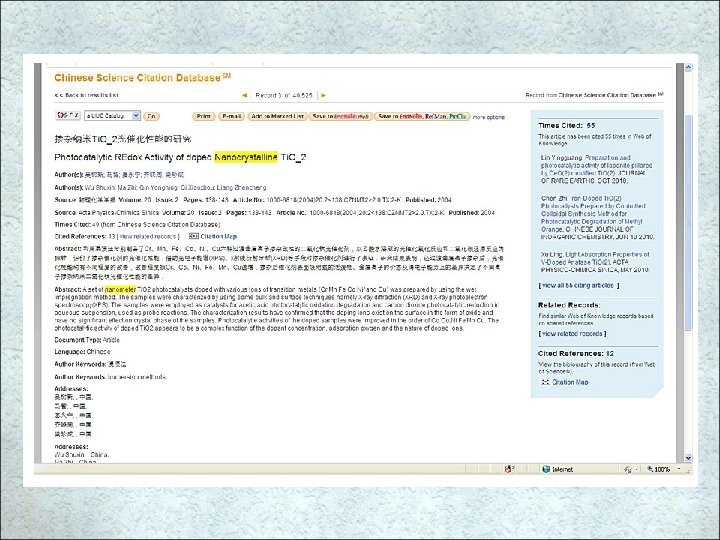Click view related records in sidebar

[x=573, y=334]
